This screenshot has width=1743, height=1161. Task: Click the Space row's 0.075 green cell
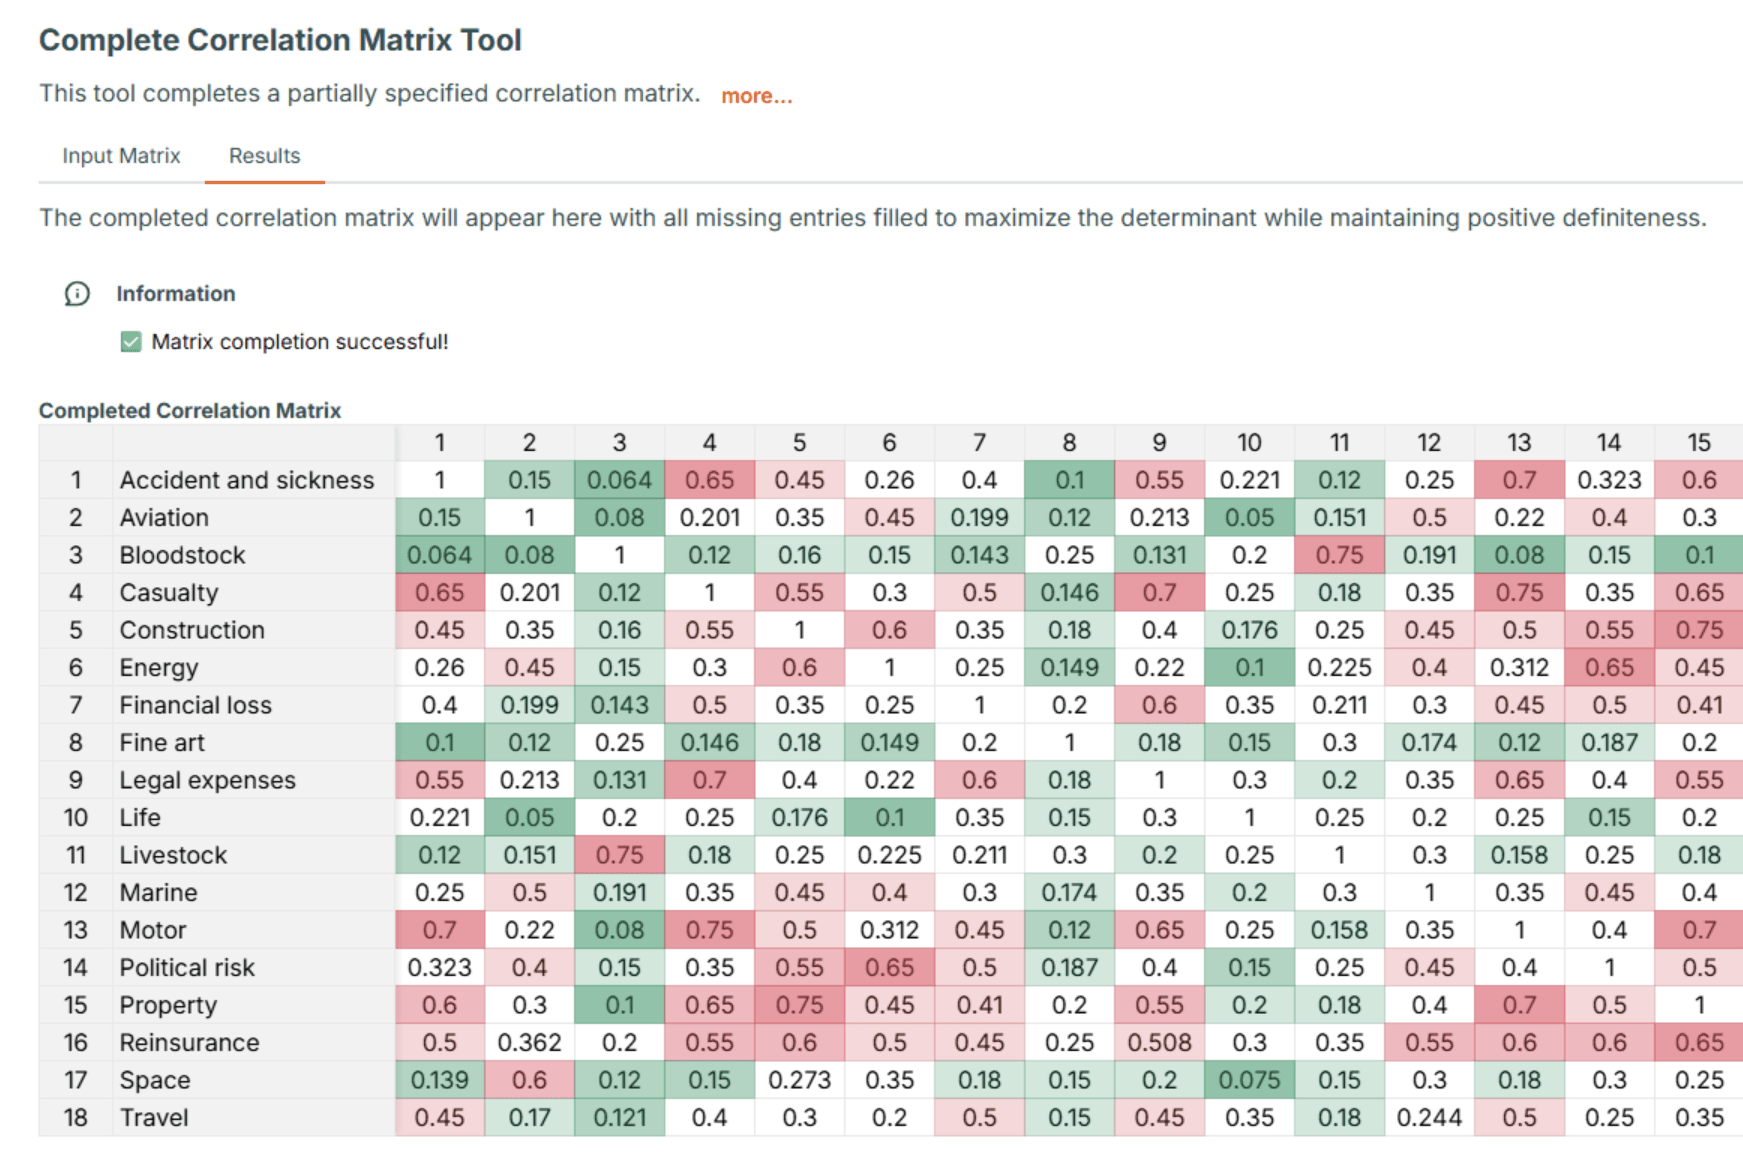1249,1080
